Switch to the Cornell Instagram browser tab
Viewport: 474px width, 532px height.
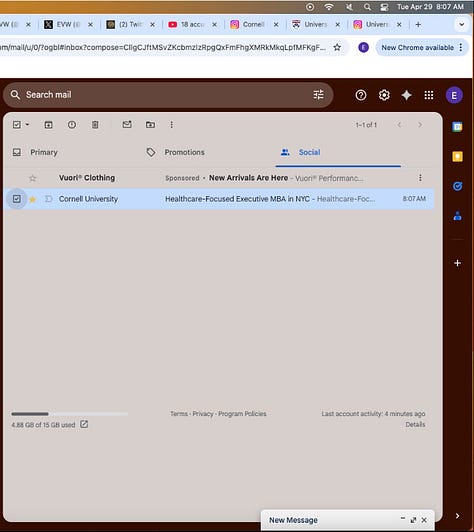click(254, 24)
